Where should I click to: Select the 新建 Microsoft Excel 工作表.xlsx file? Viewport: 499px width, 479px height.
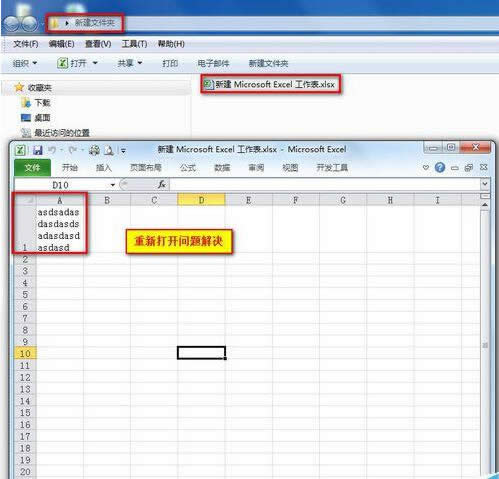[x=270, y=85]
